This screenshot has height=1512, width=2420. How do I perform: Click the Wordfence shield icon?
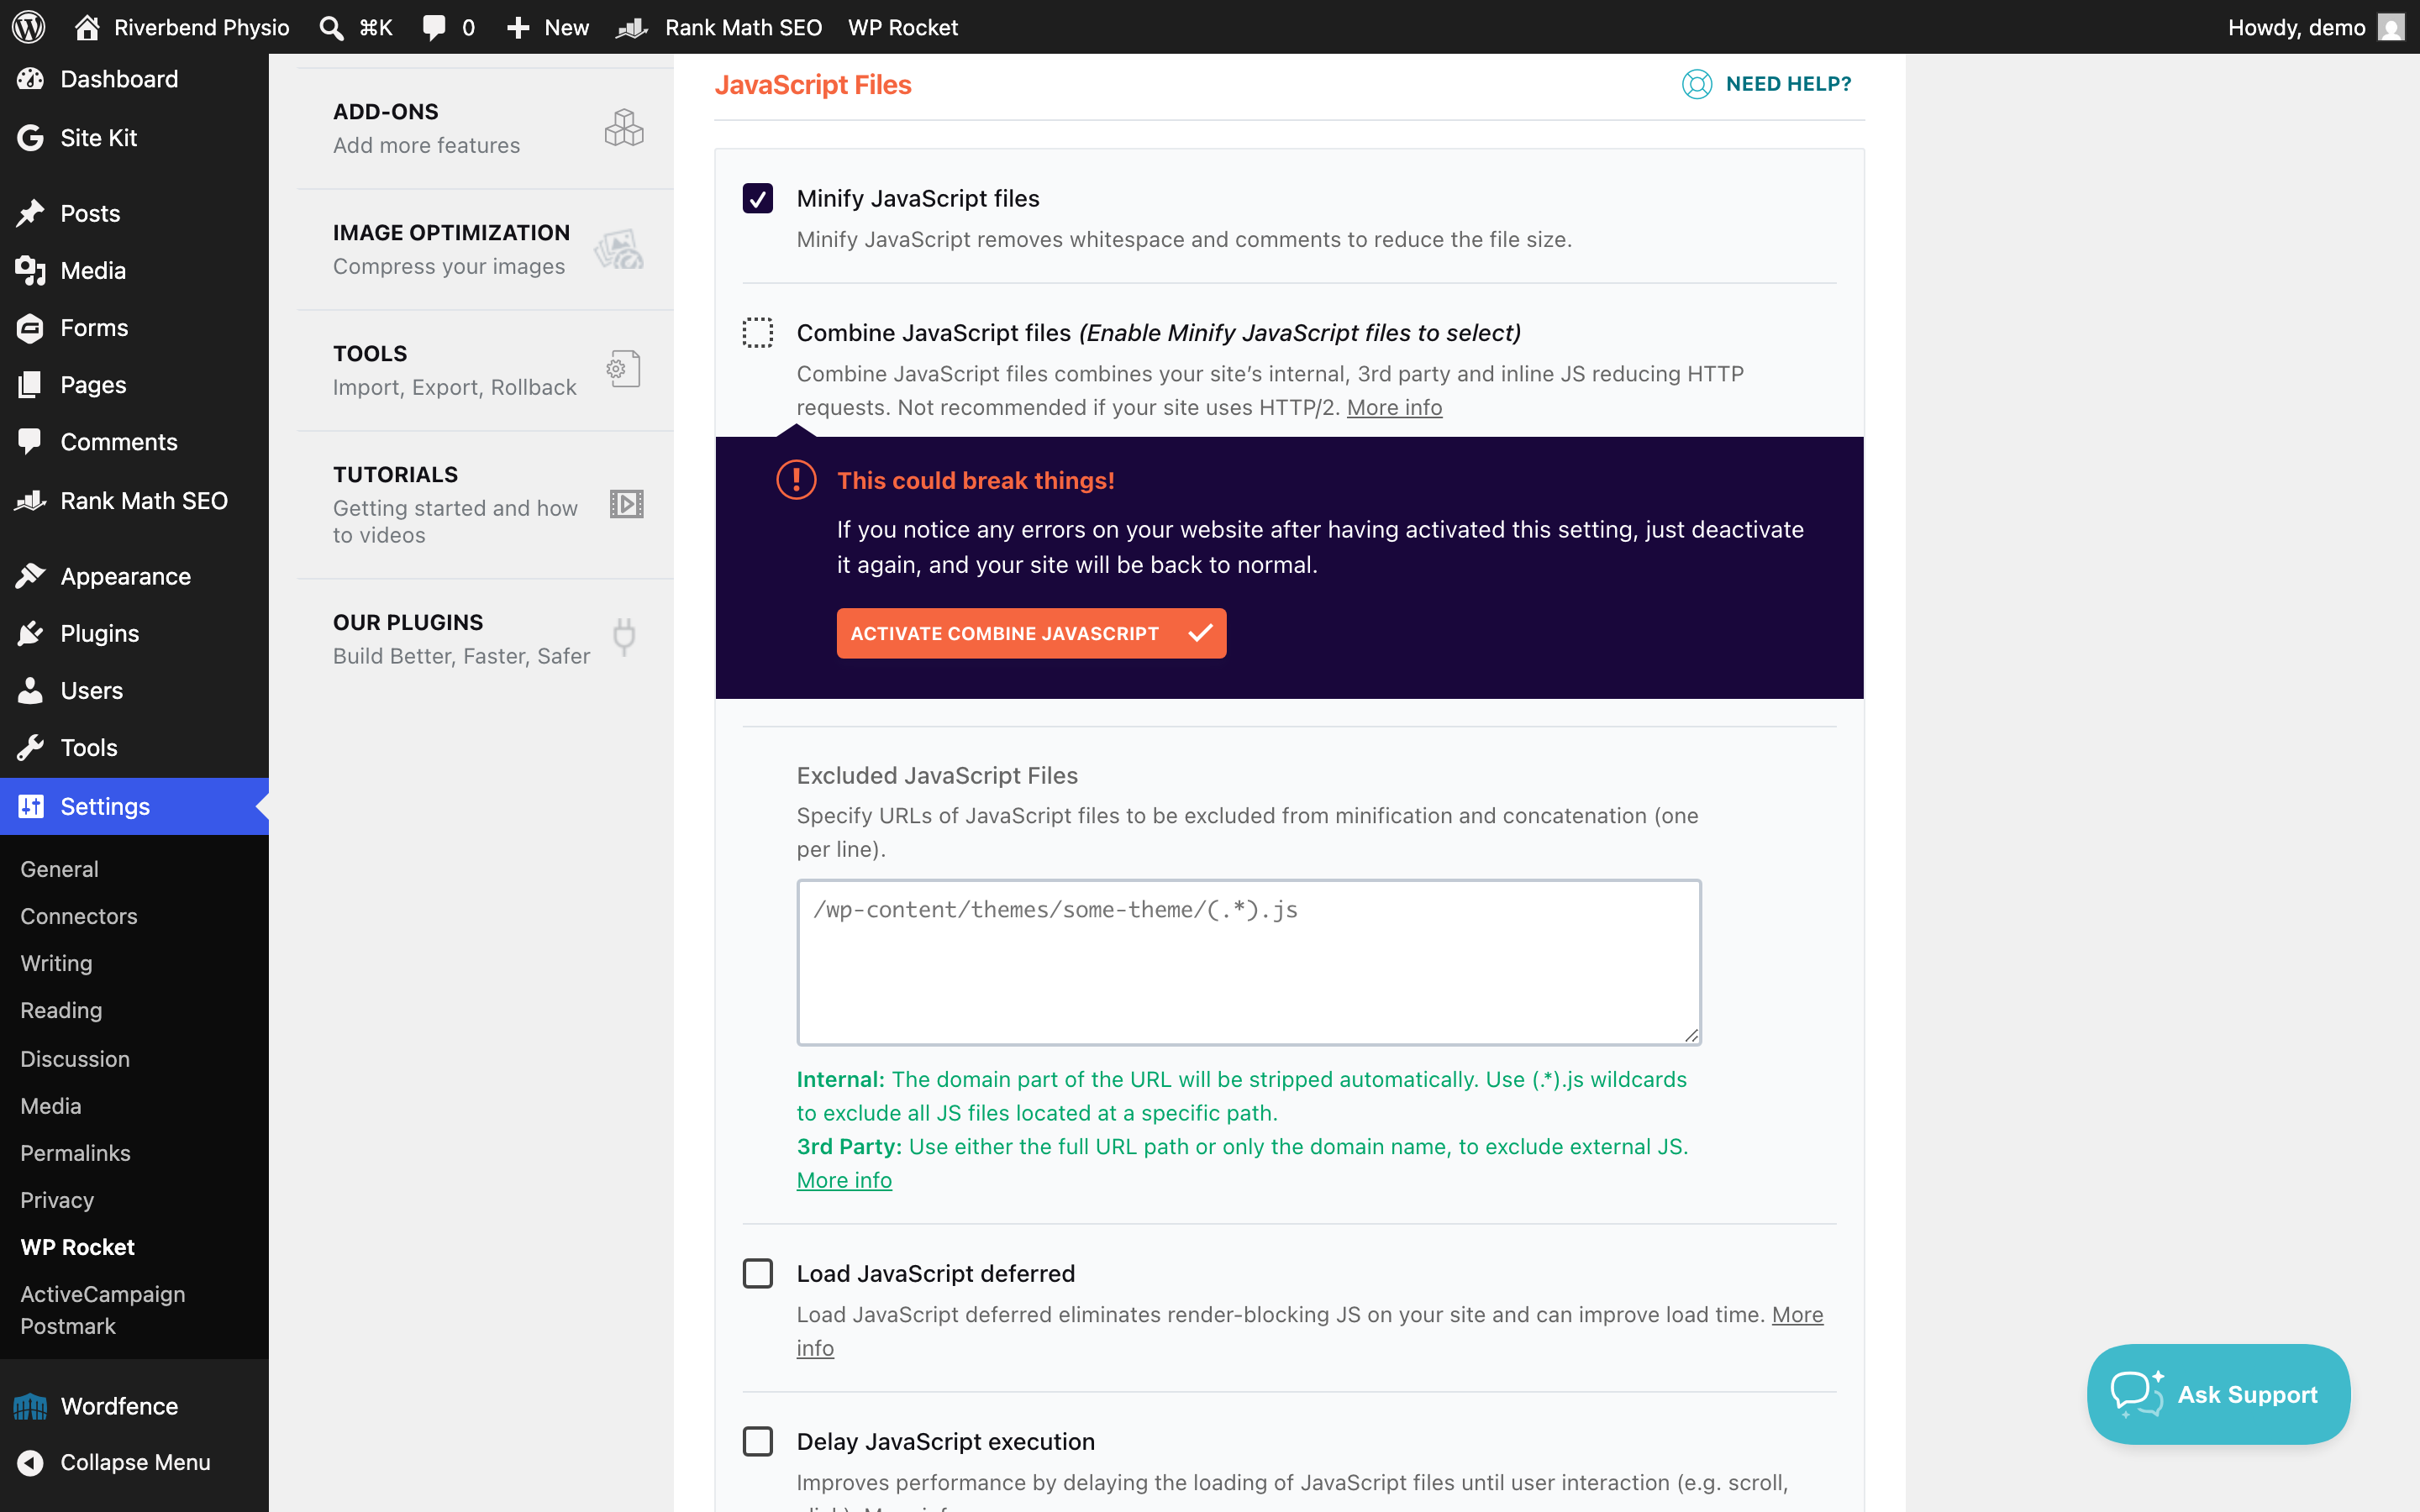(x=30, y=1406)
